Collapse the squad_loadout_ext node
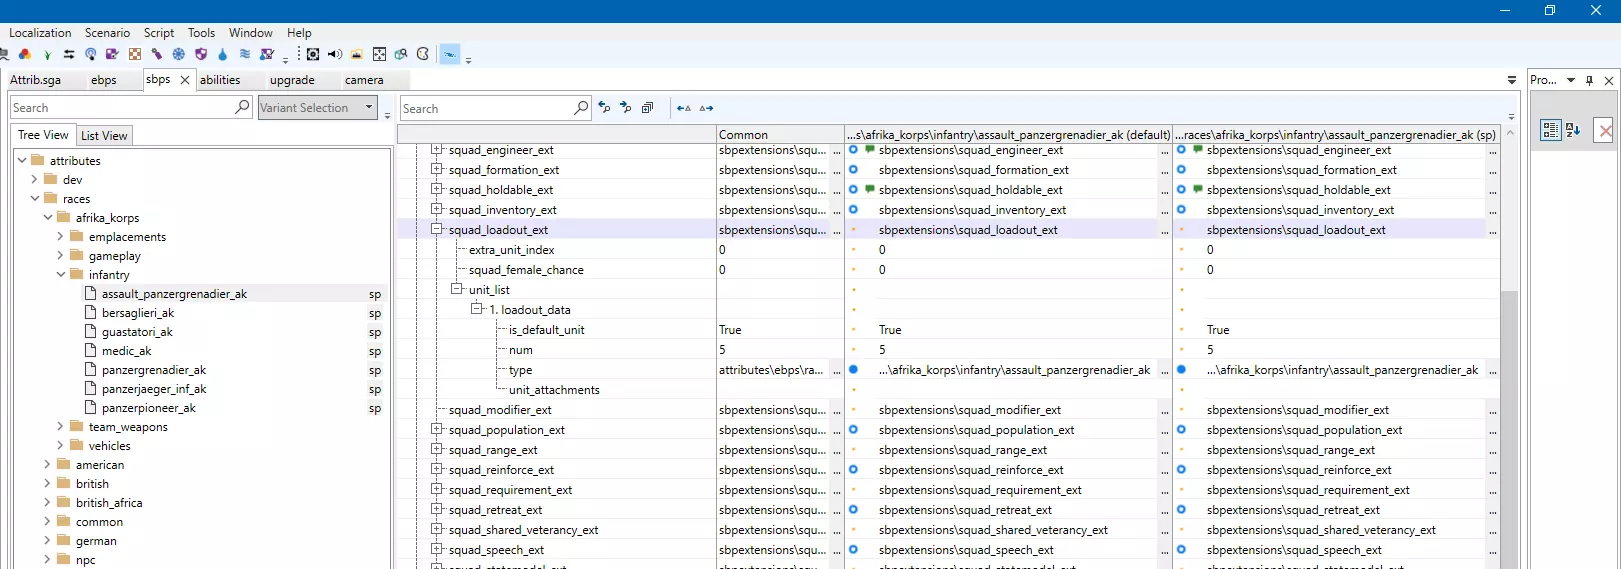Screen dimensions: 1621x569 [x=437, y=229]
